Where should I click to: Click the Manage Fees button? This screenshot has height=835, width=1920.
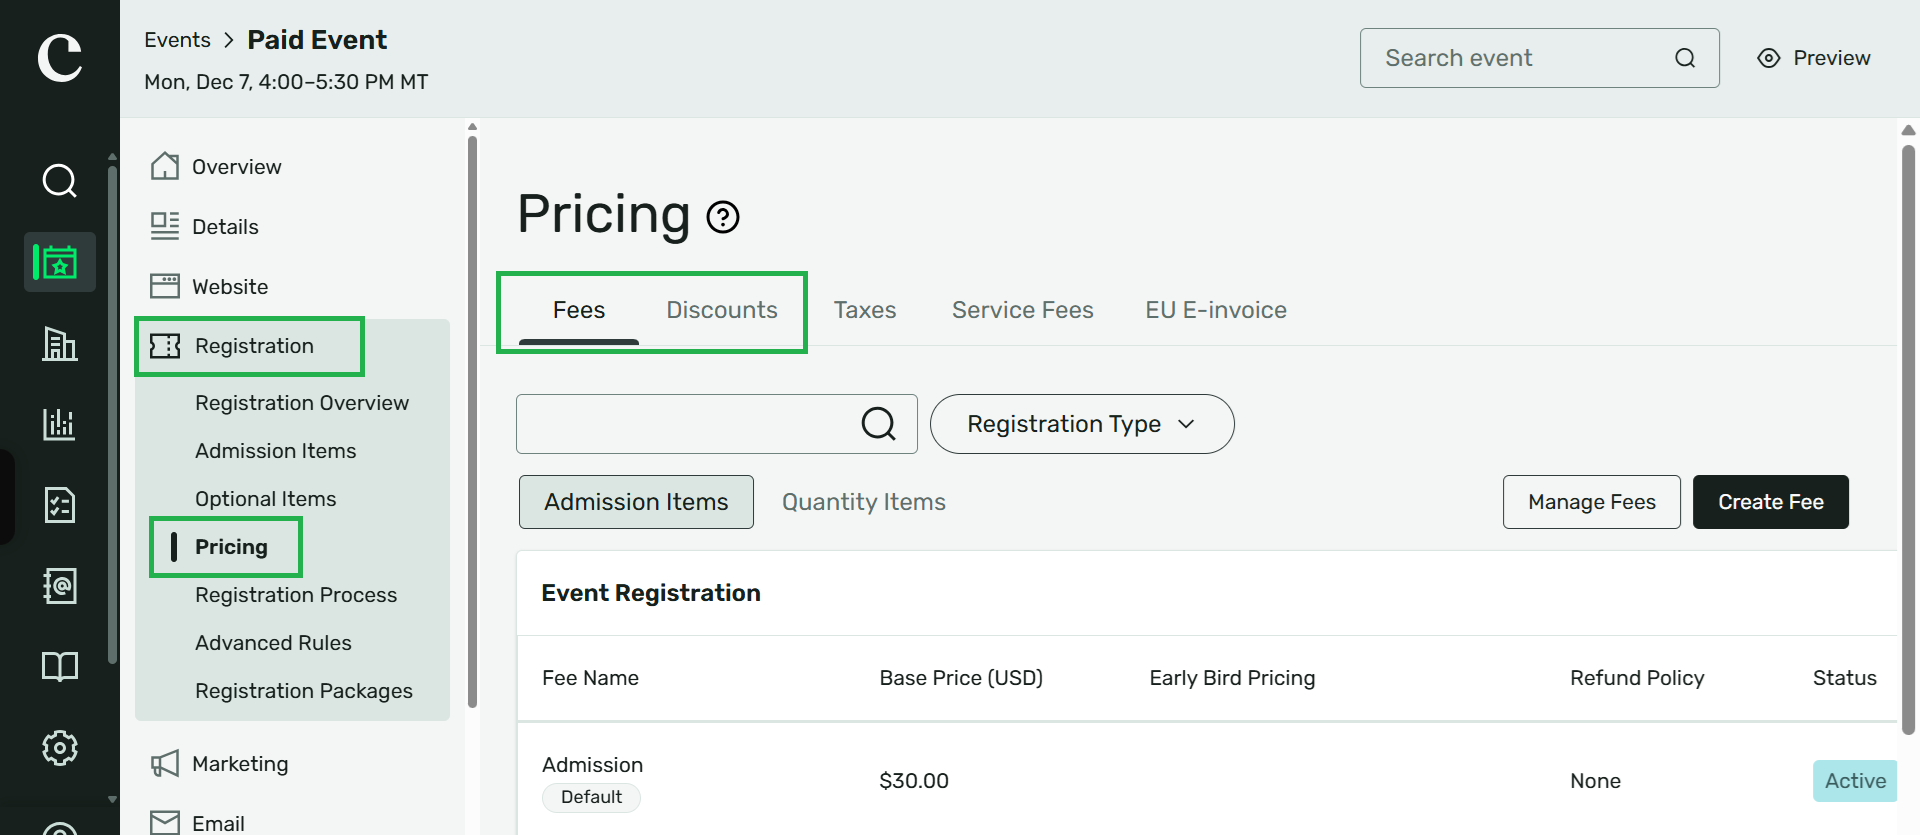tap(1592, 502)
